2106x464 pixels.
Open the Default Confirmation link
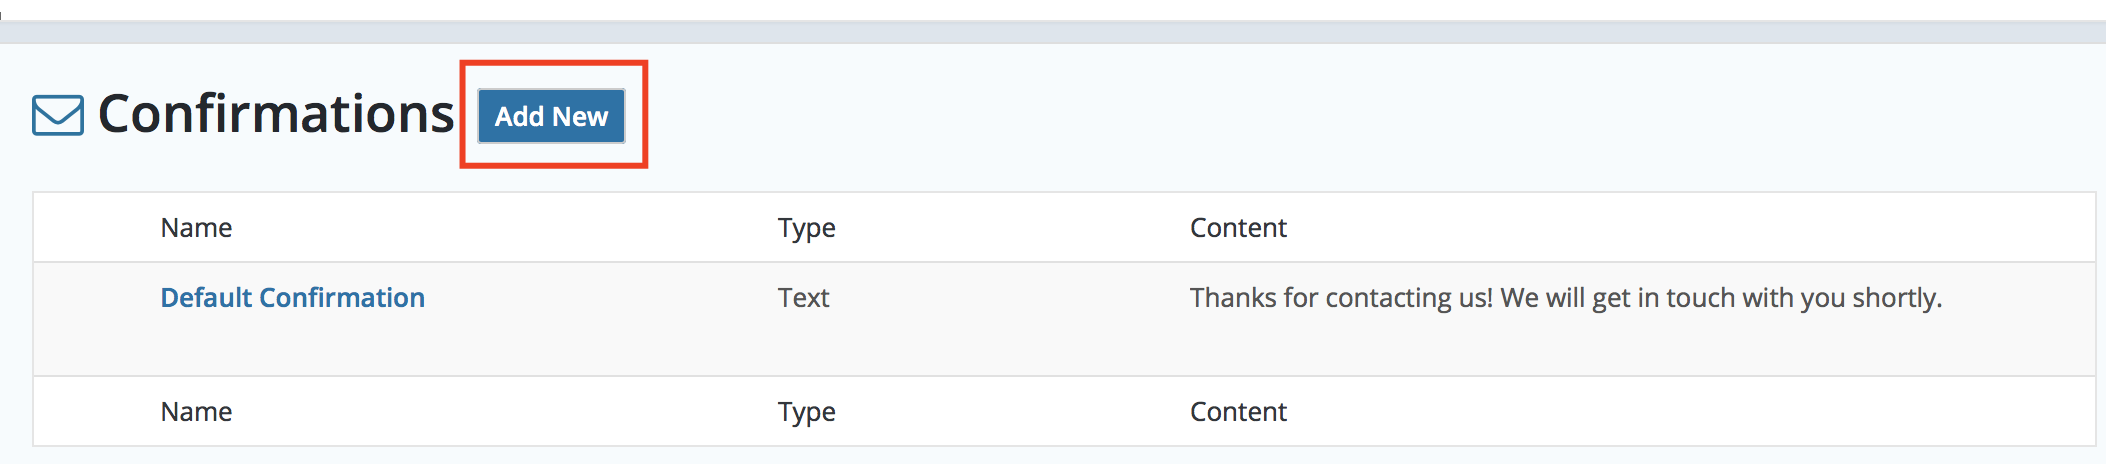(x=292, y=298)
